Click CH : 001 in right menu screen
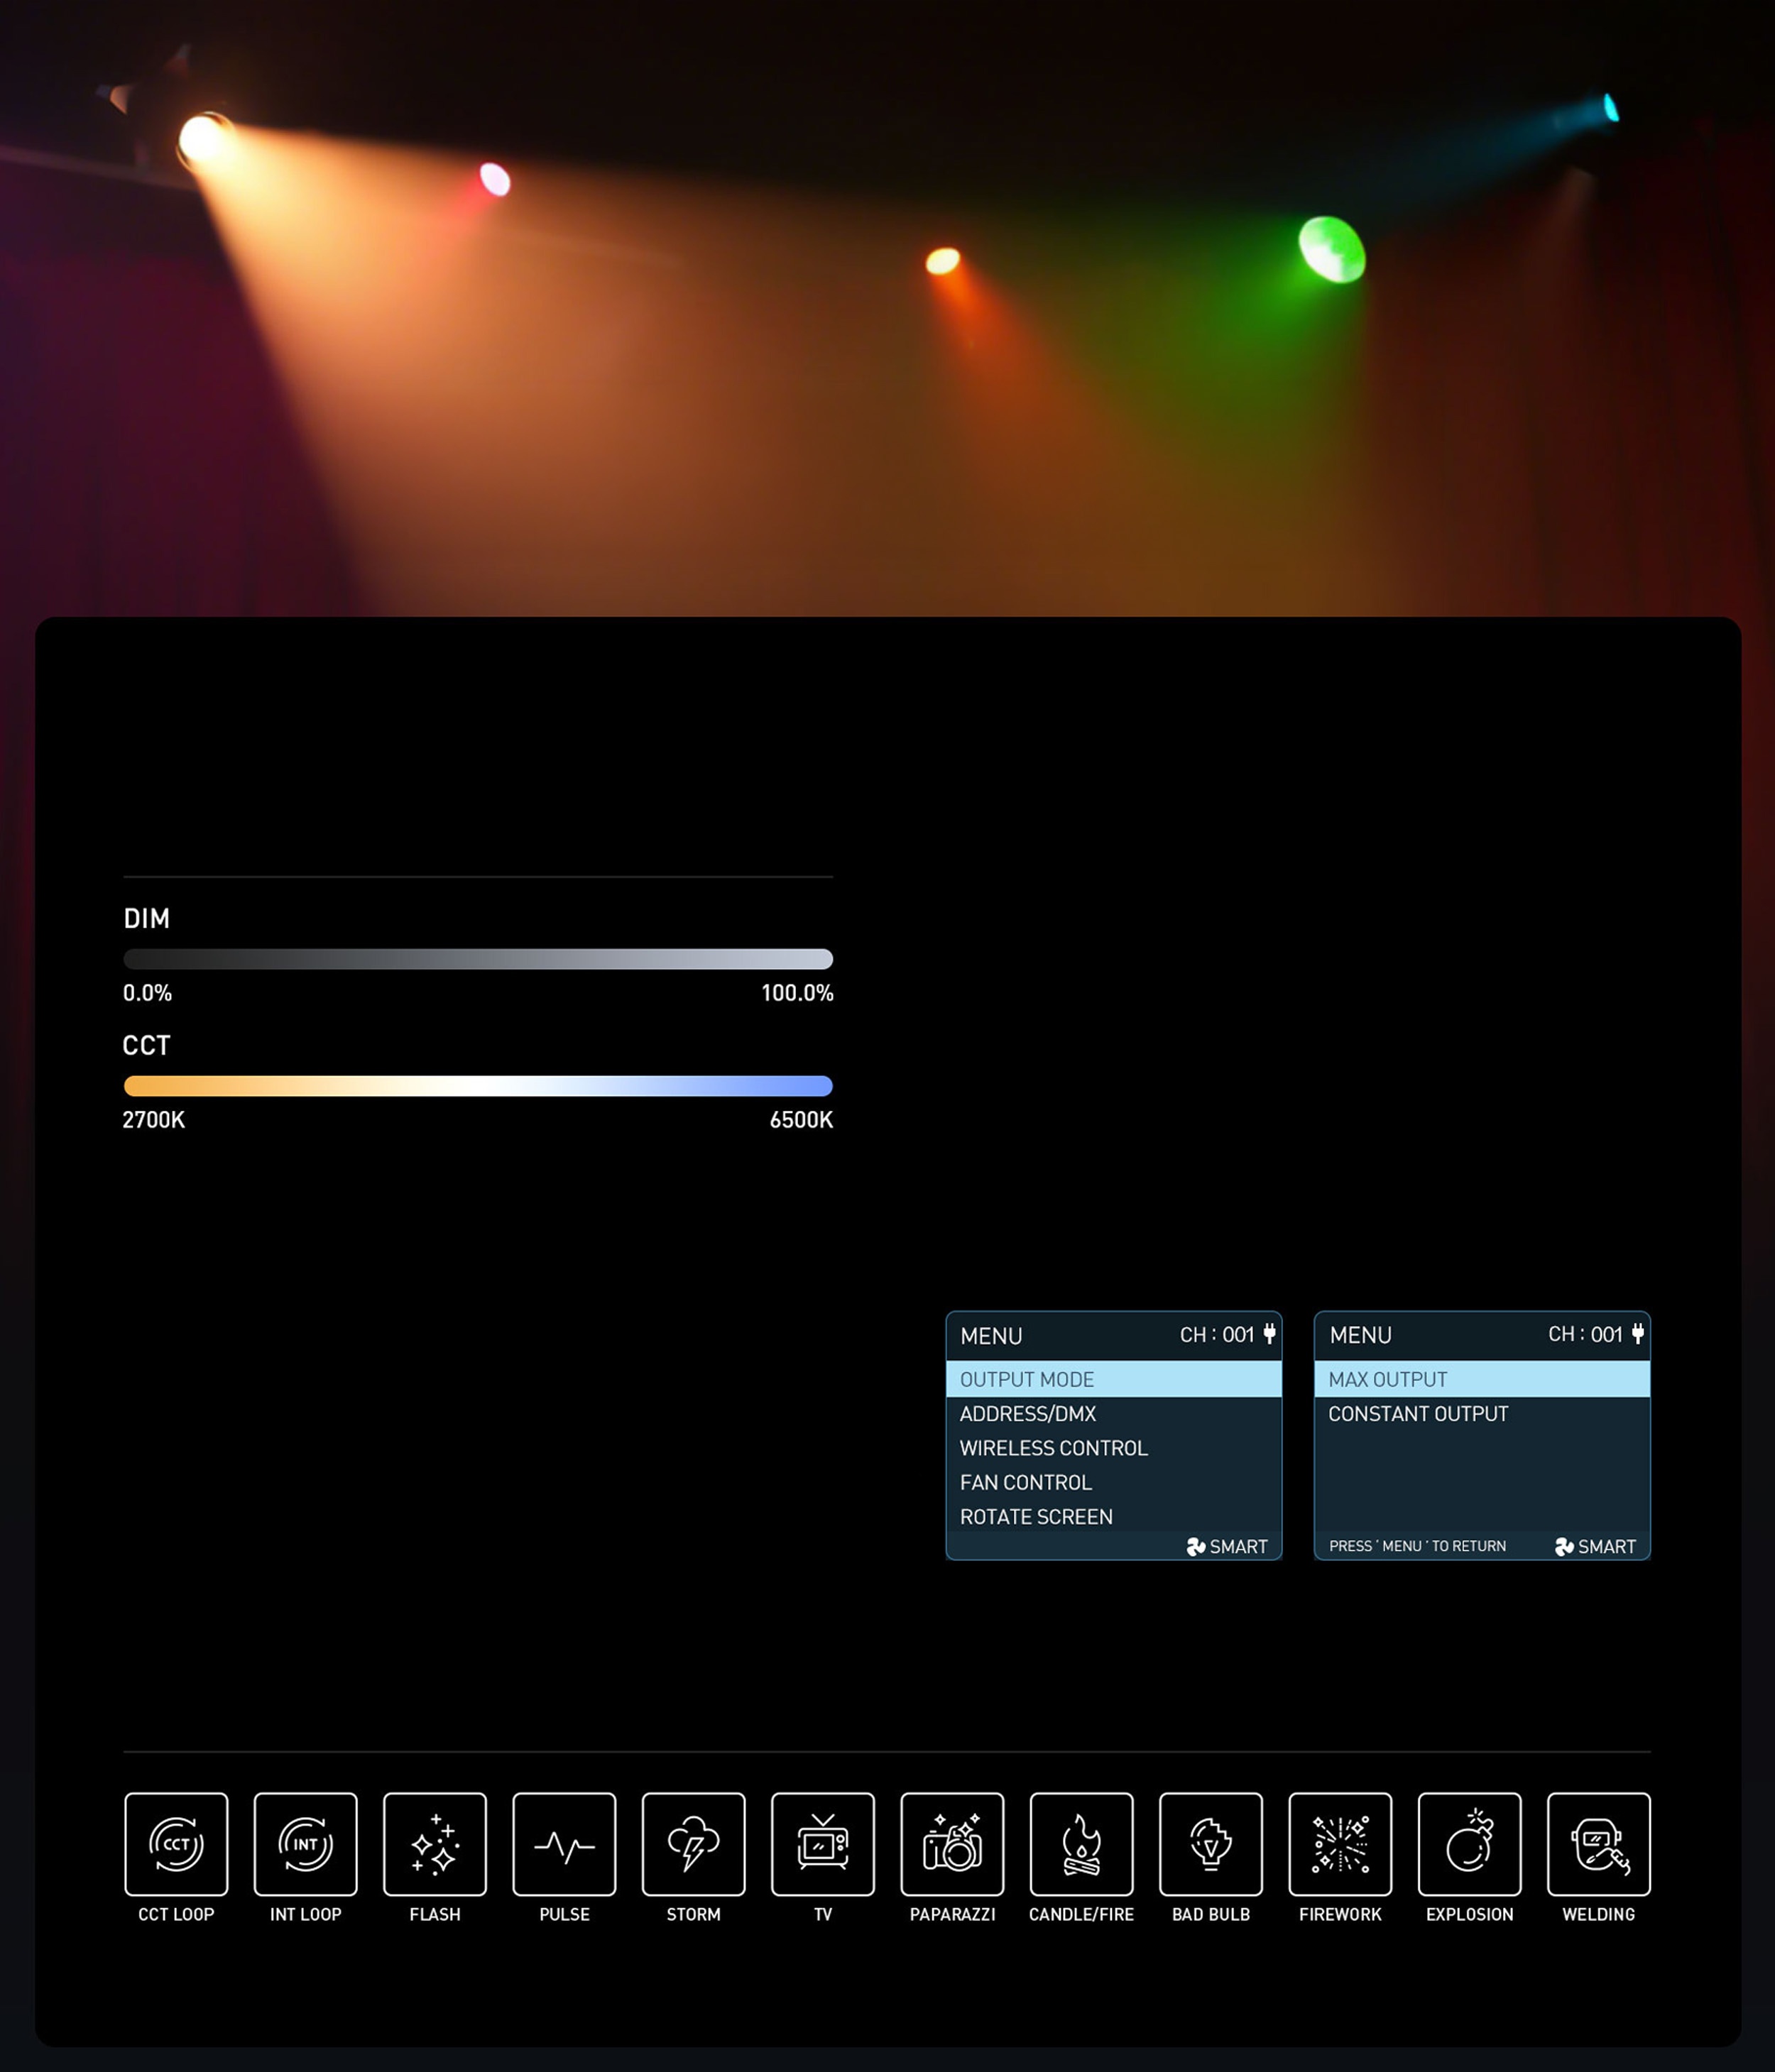 coord(1585,1335)
